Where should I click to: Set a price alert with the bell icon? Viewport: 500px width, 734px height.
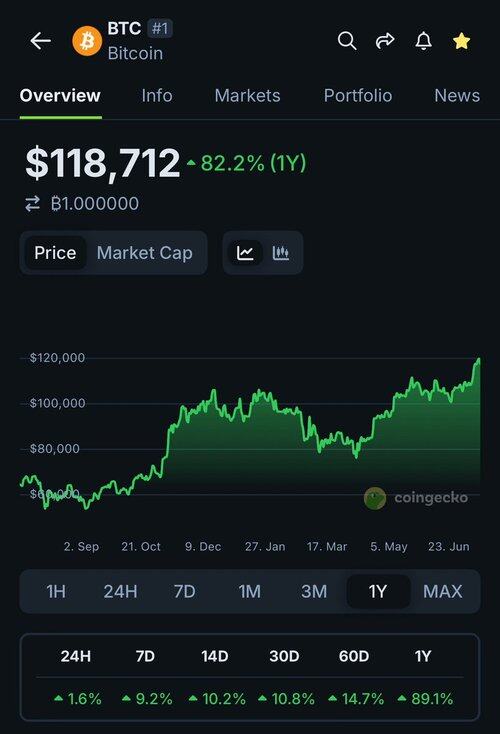coord(423,41)
